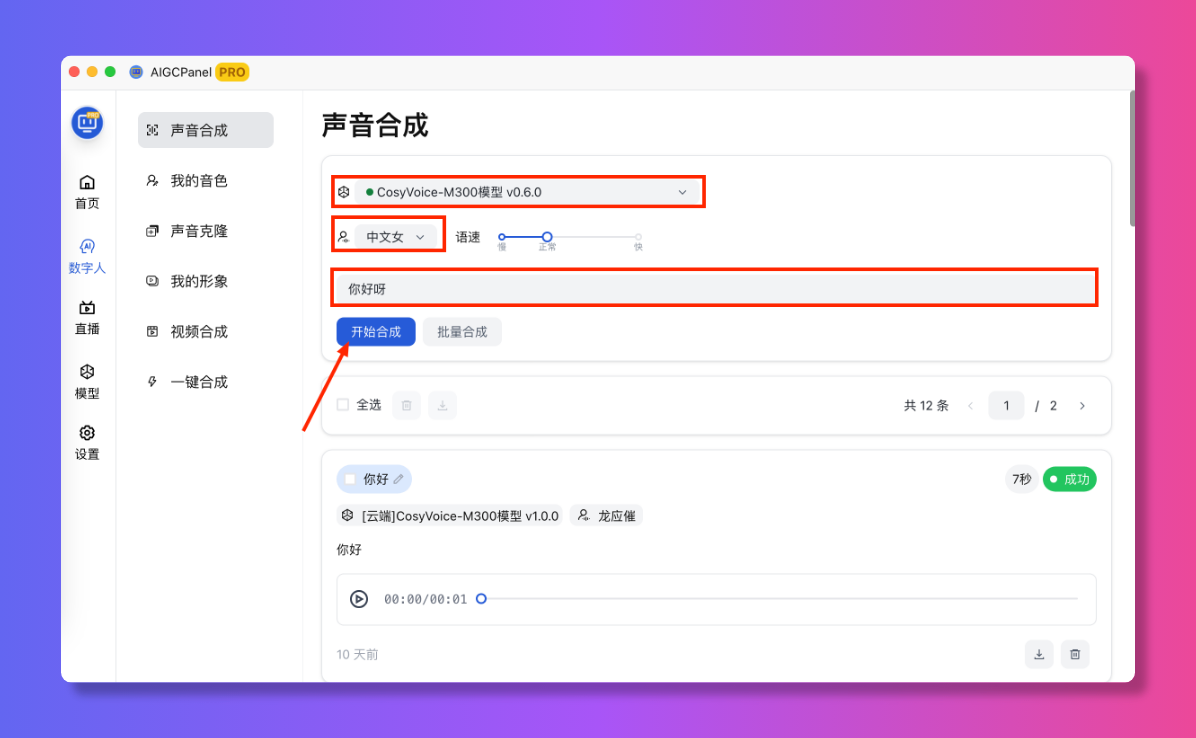Open 设置 from the sidebar

tap(87, 443)
